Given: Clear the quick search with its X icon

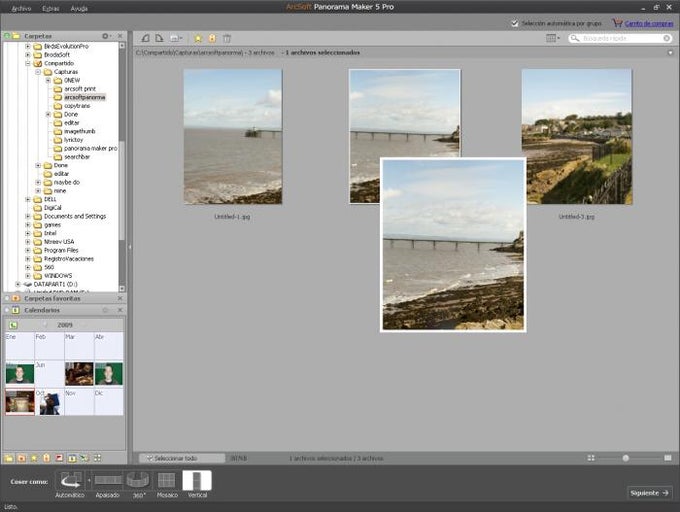Looking at the screenshot, I should point(667,38).
